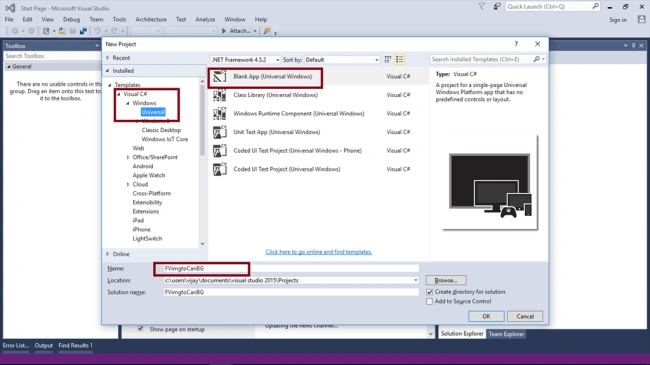650x365 pixels.
Task: Open the New Project help question mark
Action: (516, 44)
